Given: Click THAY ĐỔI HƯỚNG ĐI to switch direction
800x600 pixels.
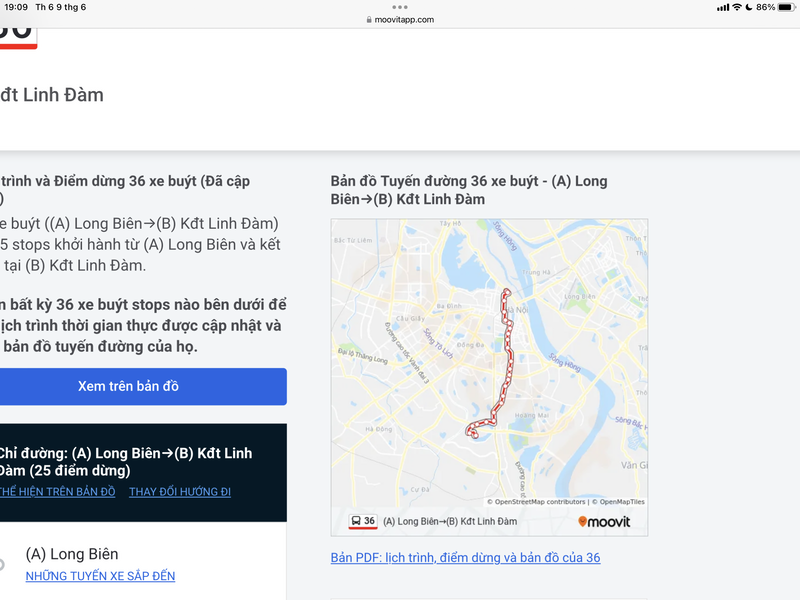Looking at the screenshot, I should (180, 492).
